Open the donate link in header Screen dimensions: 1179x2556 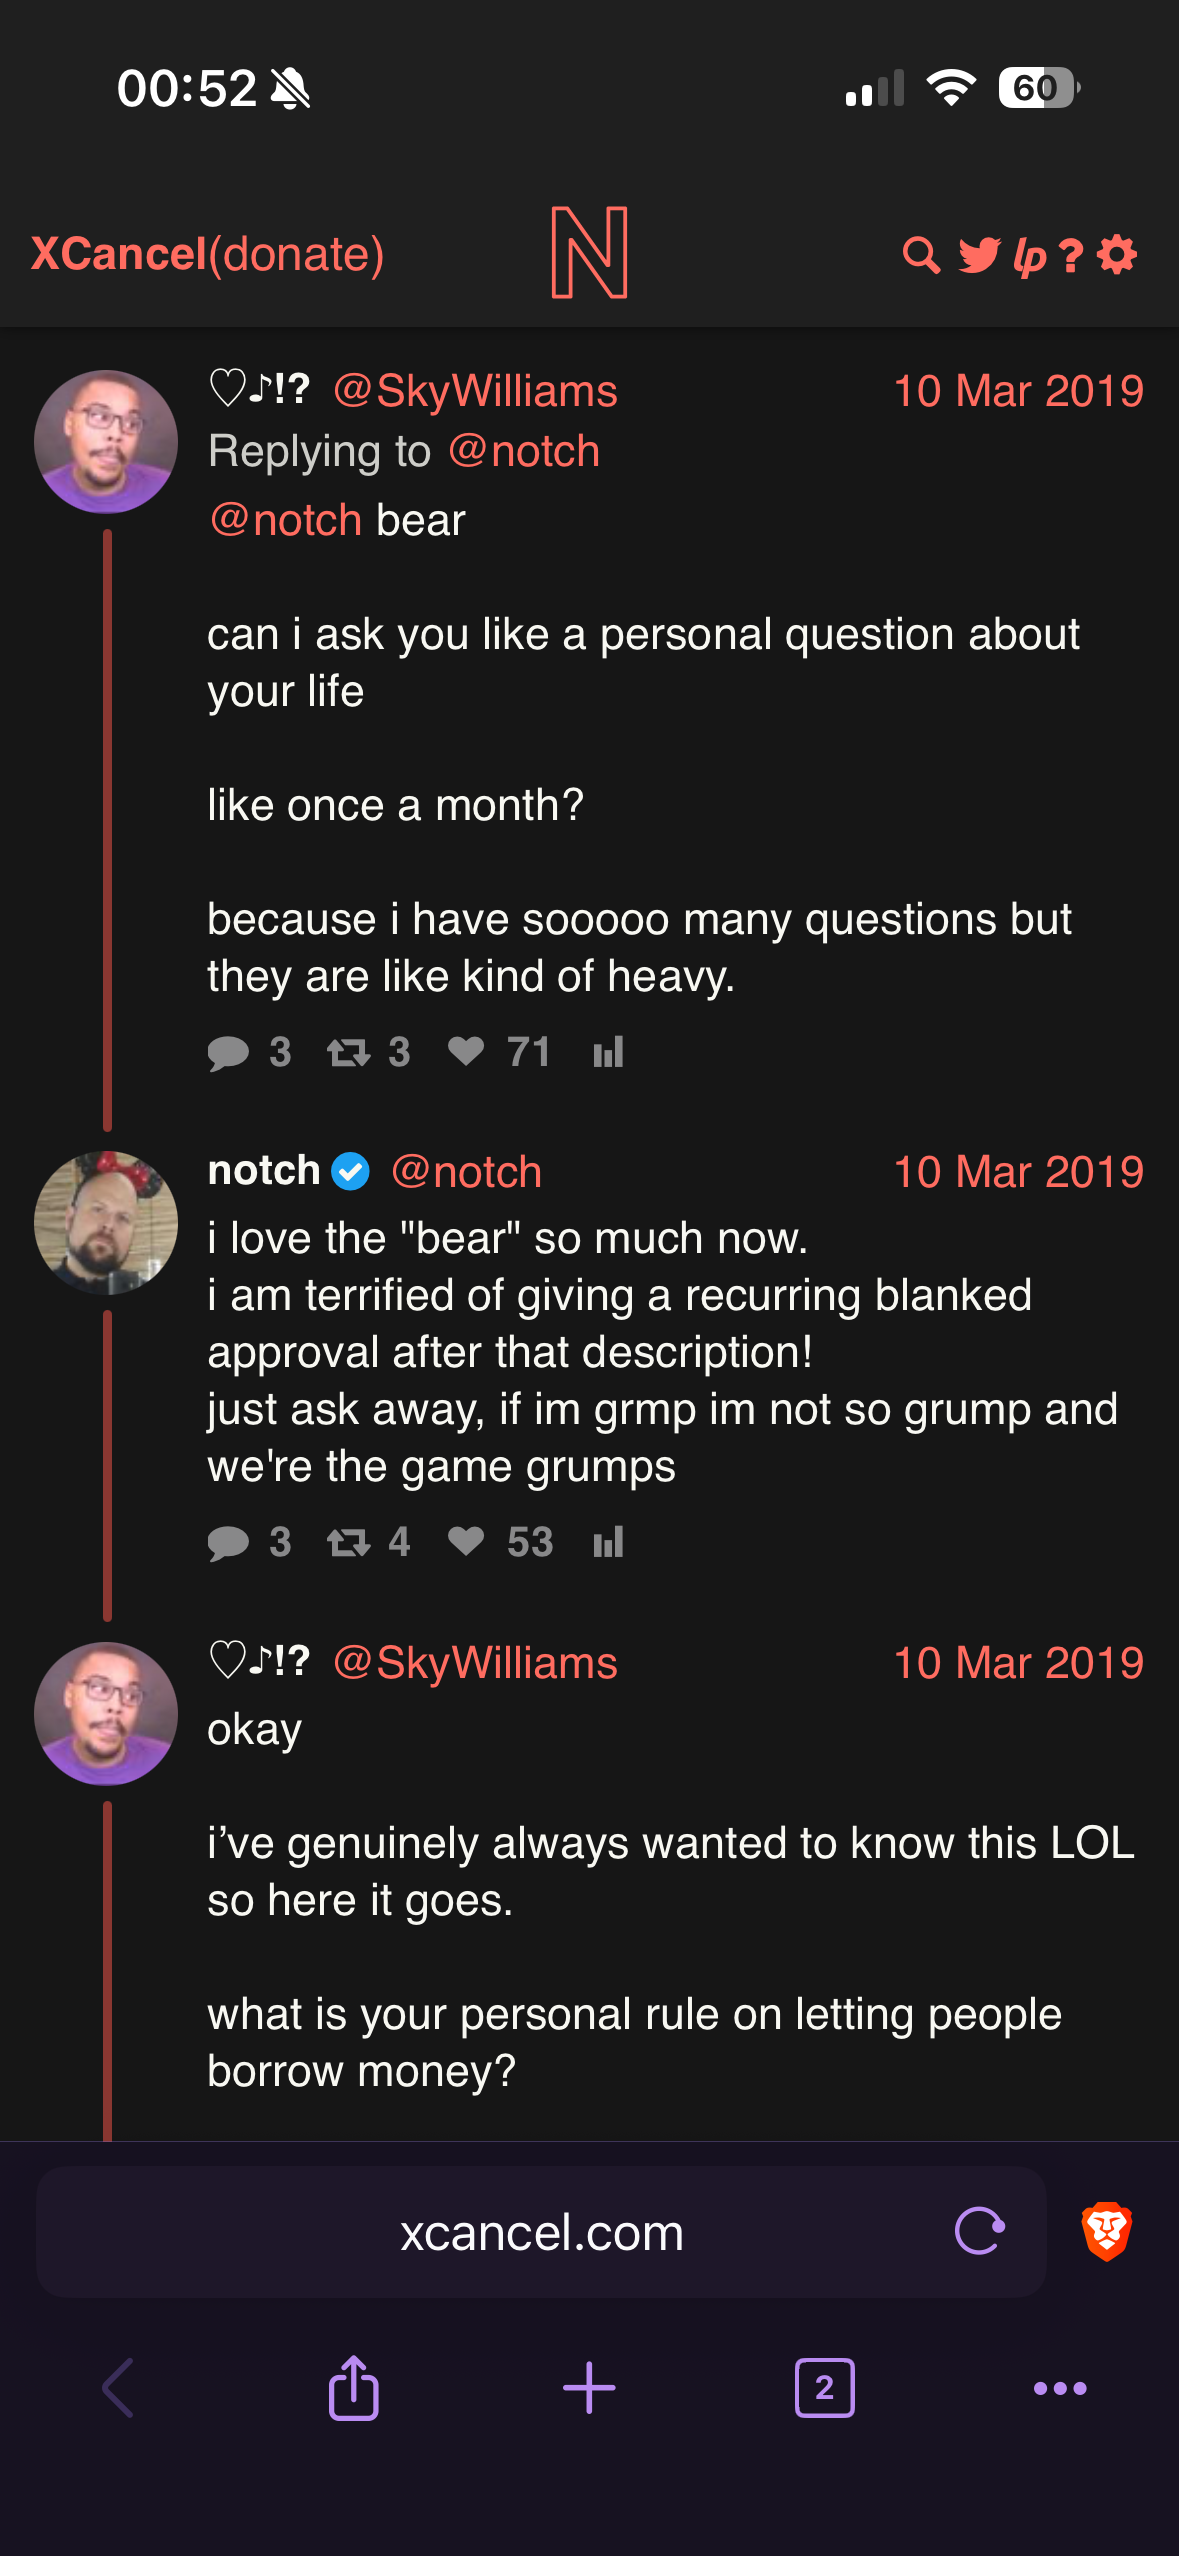(x=296, y=254)
